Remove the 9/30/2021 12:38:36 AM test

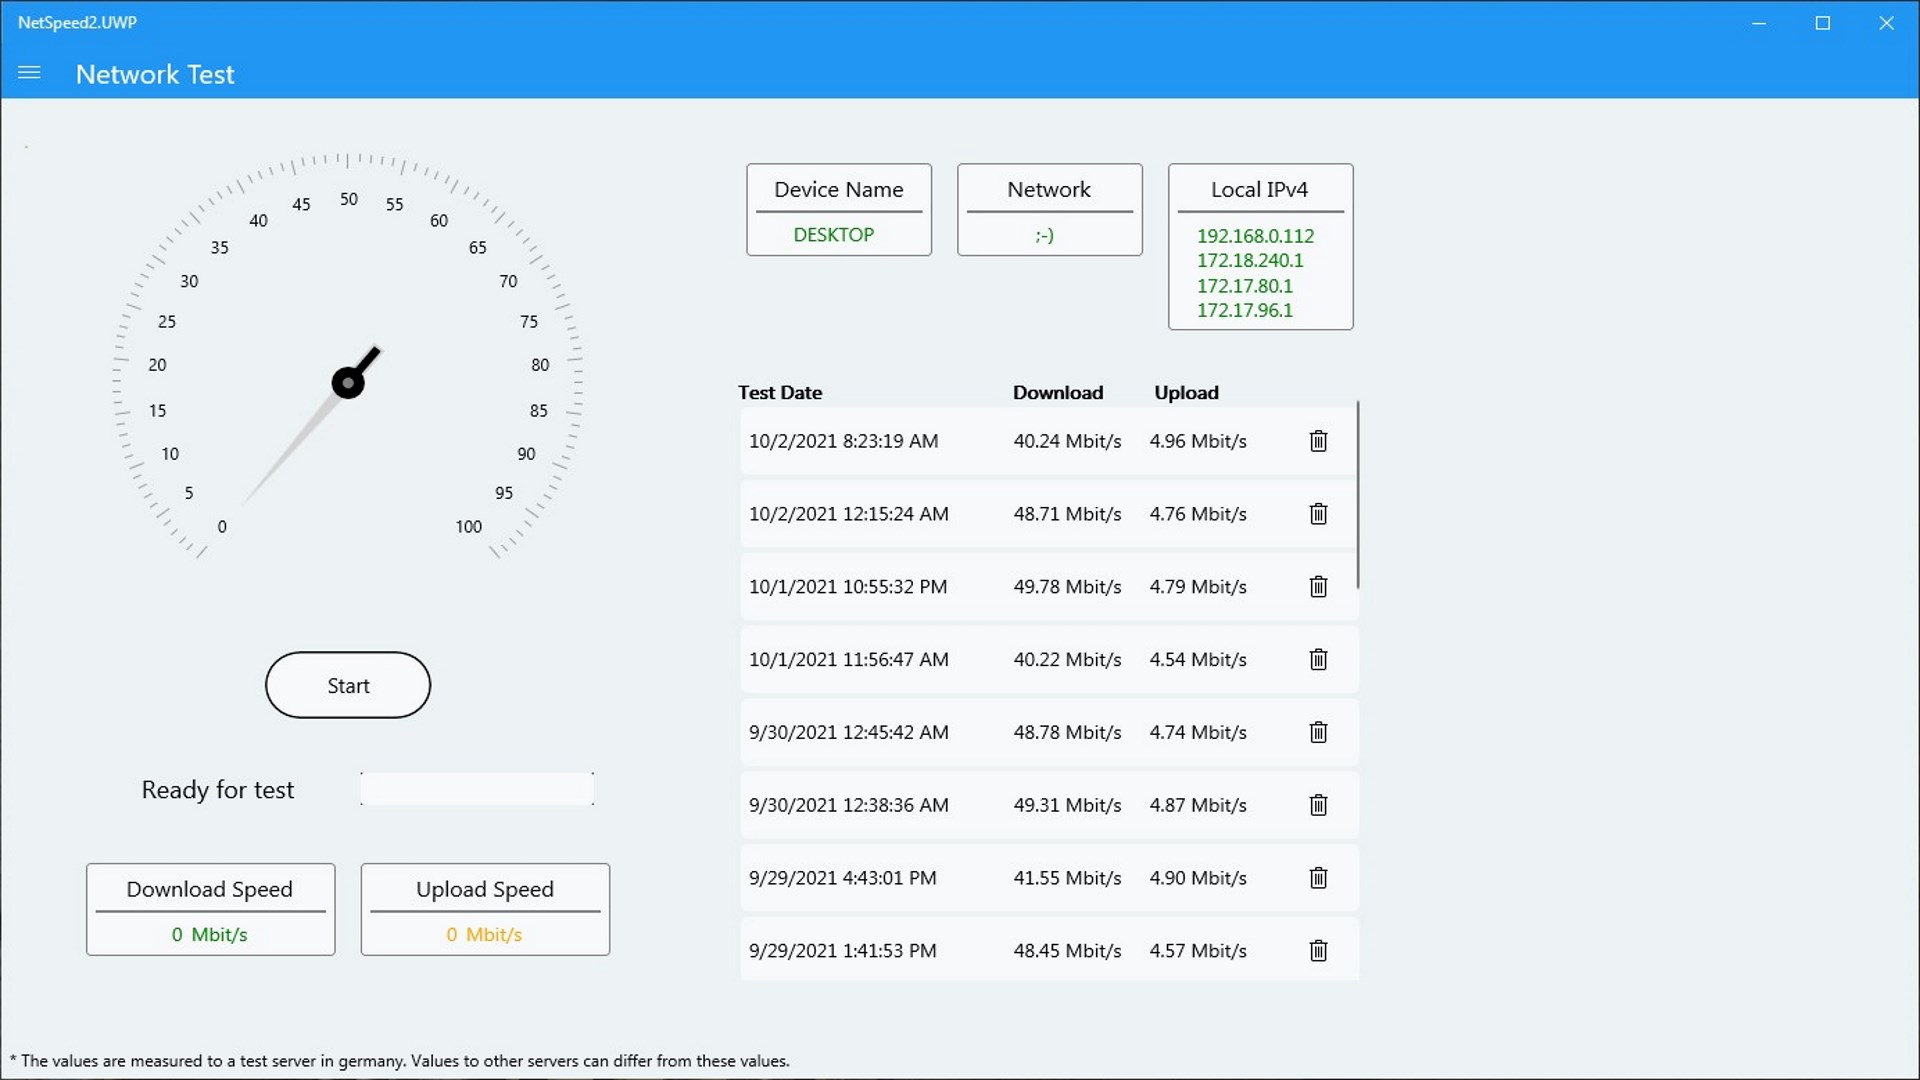point(1318,805)
